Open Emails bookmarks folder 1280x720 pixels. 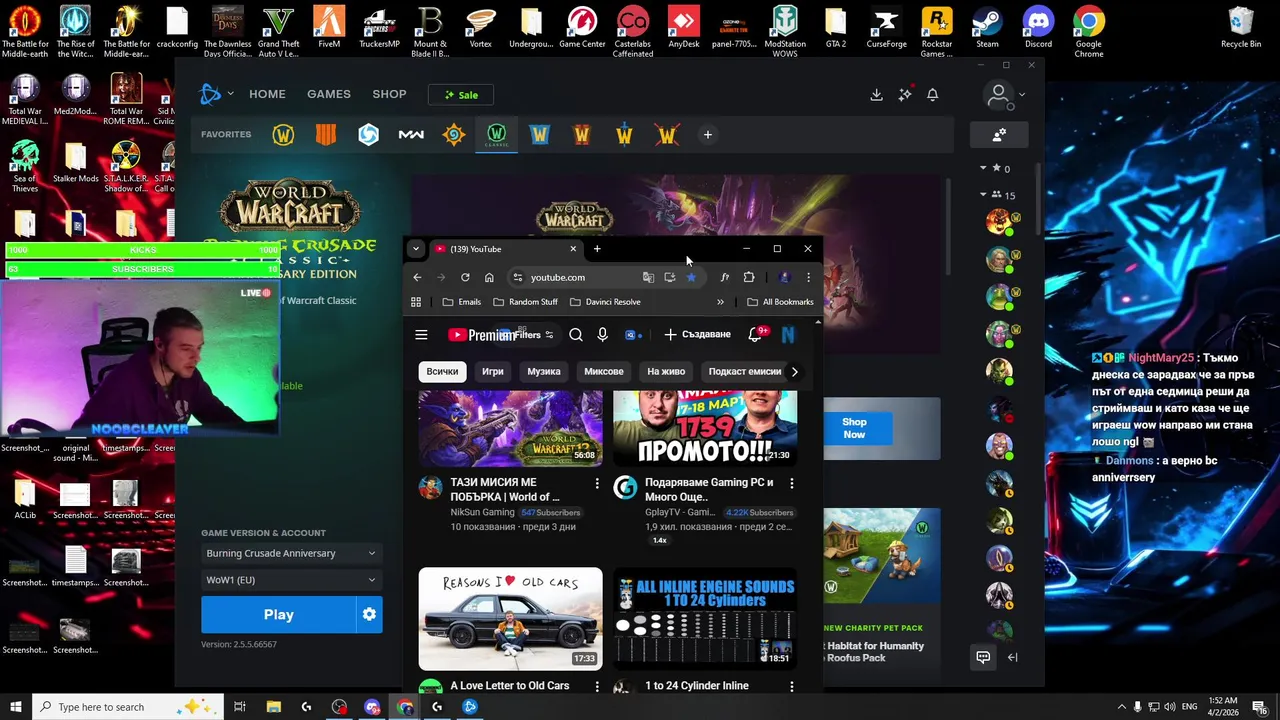click(x=461, y=302)
